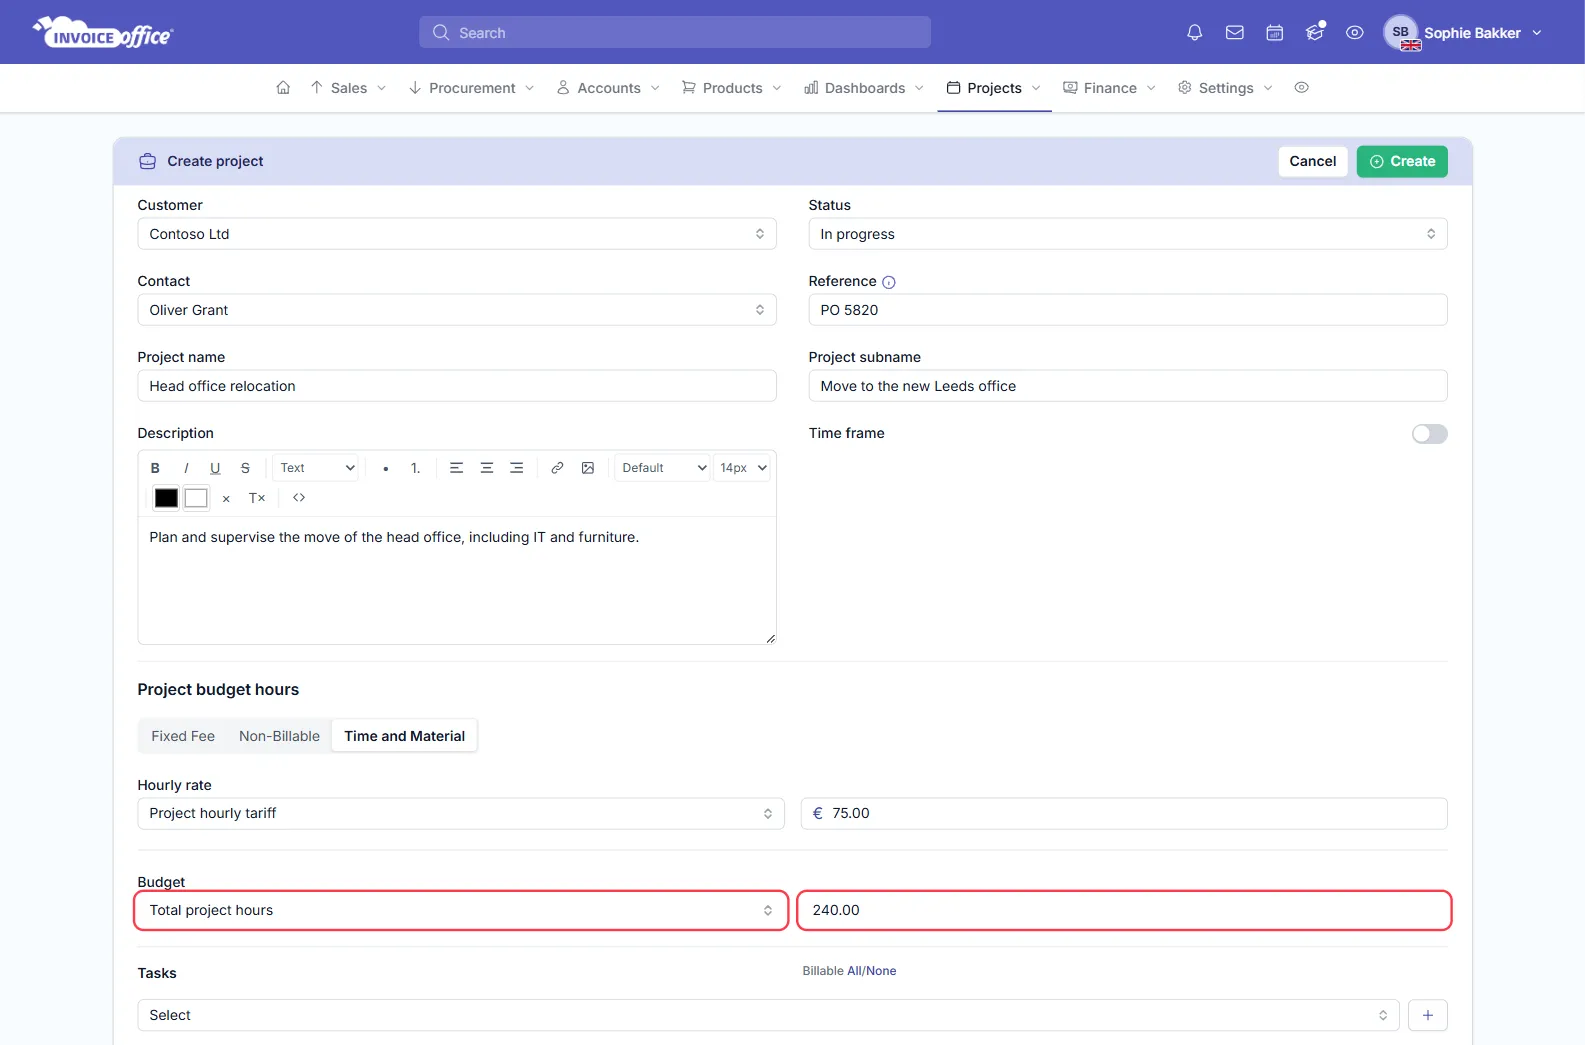1585x1045 pixels.
Task: Clear text formatting with Tx icon
Action: pos(257,498)
